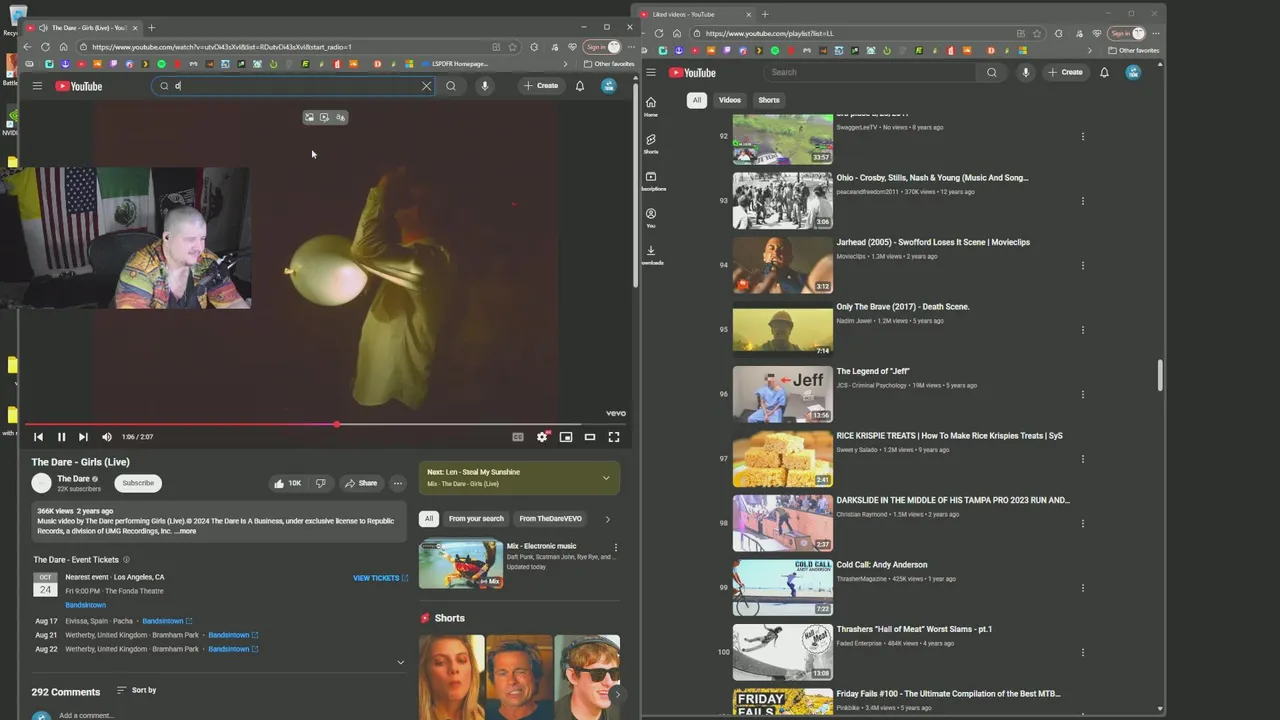The height and width of the screenshot is (720, 1280).
Task: Expand description with '...more'
Action: [x=185, y=531]
